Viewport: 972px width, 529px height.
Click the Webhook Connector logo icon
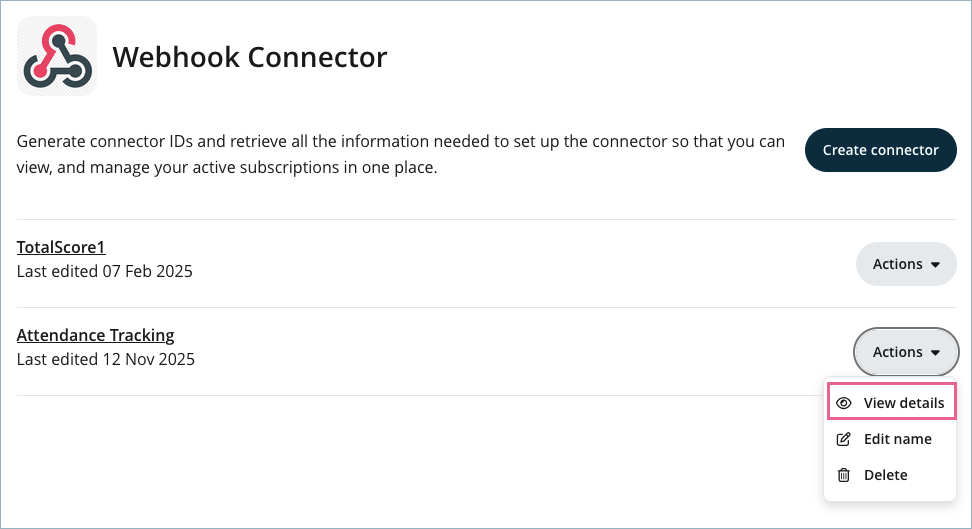point(57,56)
